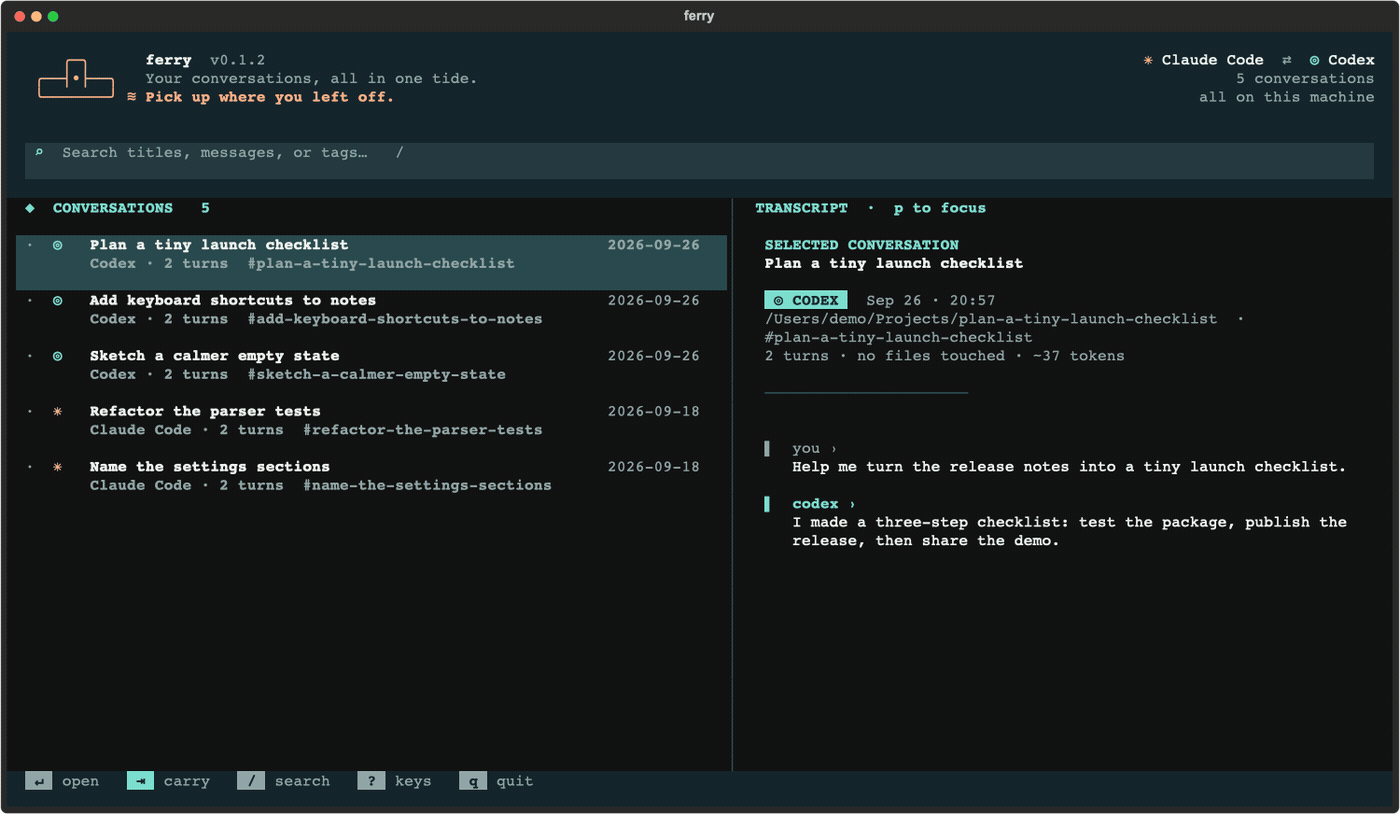Click the tag '#plan-a-tiny-launch-checklist' in the conversation list

(381, 264)
